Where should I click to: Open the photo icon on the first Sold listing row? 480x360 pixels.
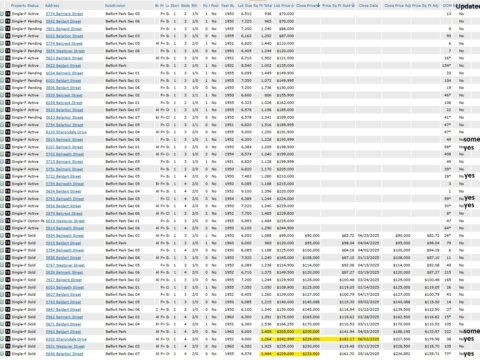coord(8,235)
